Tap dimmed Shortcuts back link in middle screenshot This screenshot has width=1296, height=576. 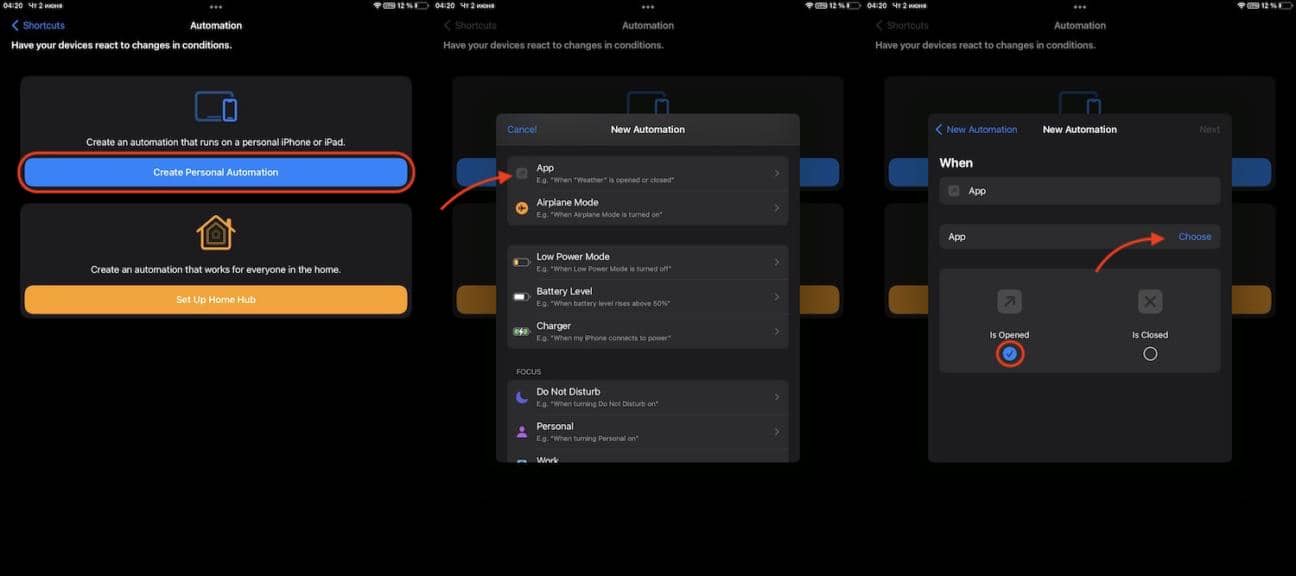pos(470,25)
